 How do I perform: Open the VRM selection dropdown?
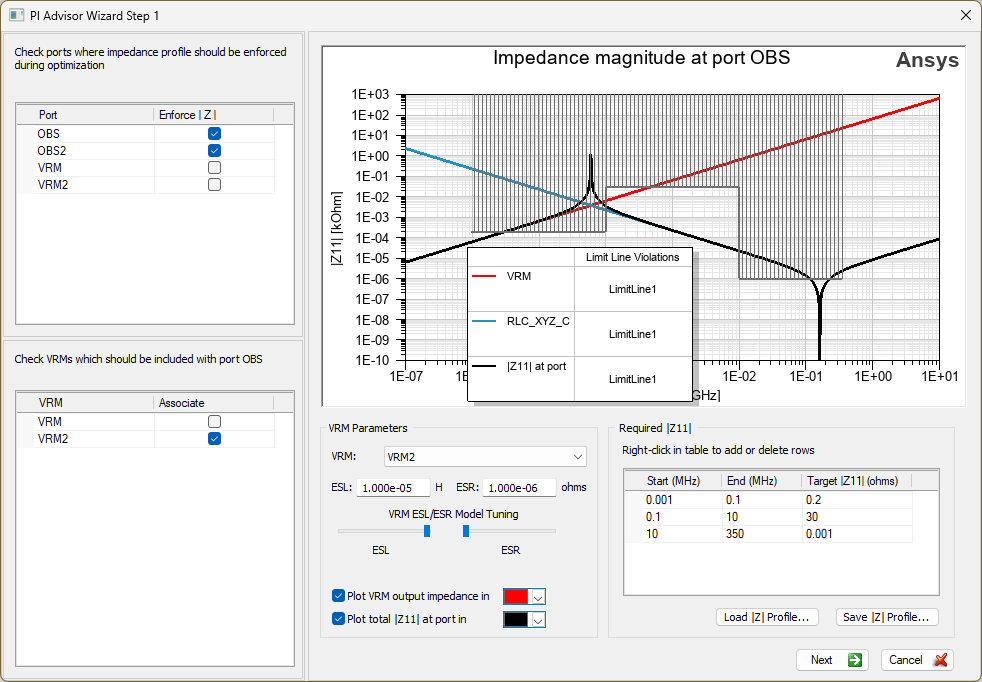[x=485, y=457]
